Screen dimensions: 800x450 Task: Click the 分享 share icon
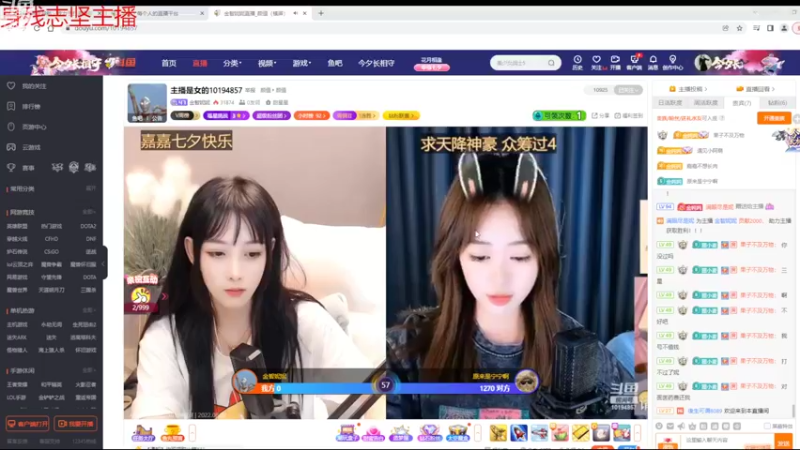tap(601, 116)
